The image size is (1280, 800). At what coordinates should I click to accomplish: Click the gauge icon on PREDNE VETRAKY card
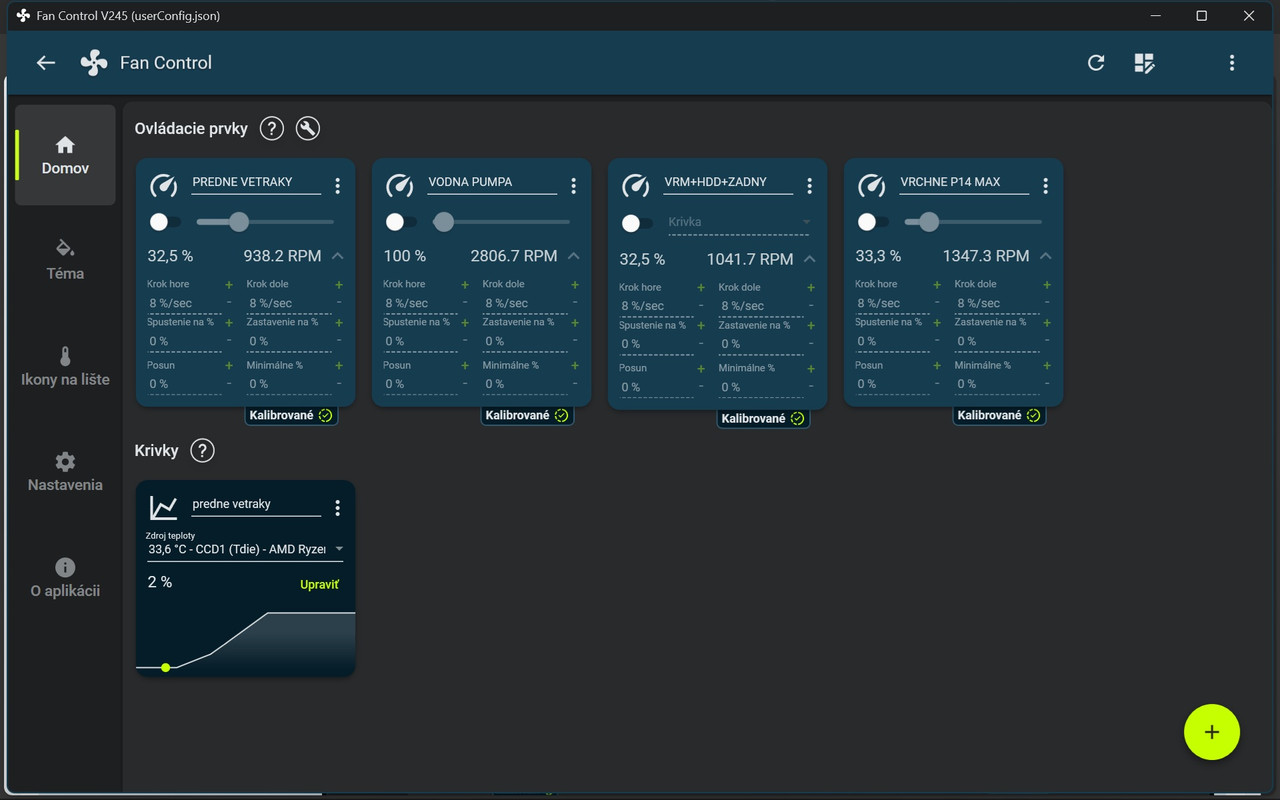click(x=164, y=186)
